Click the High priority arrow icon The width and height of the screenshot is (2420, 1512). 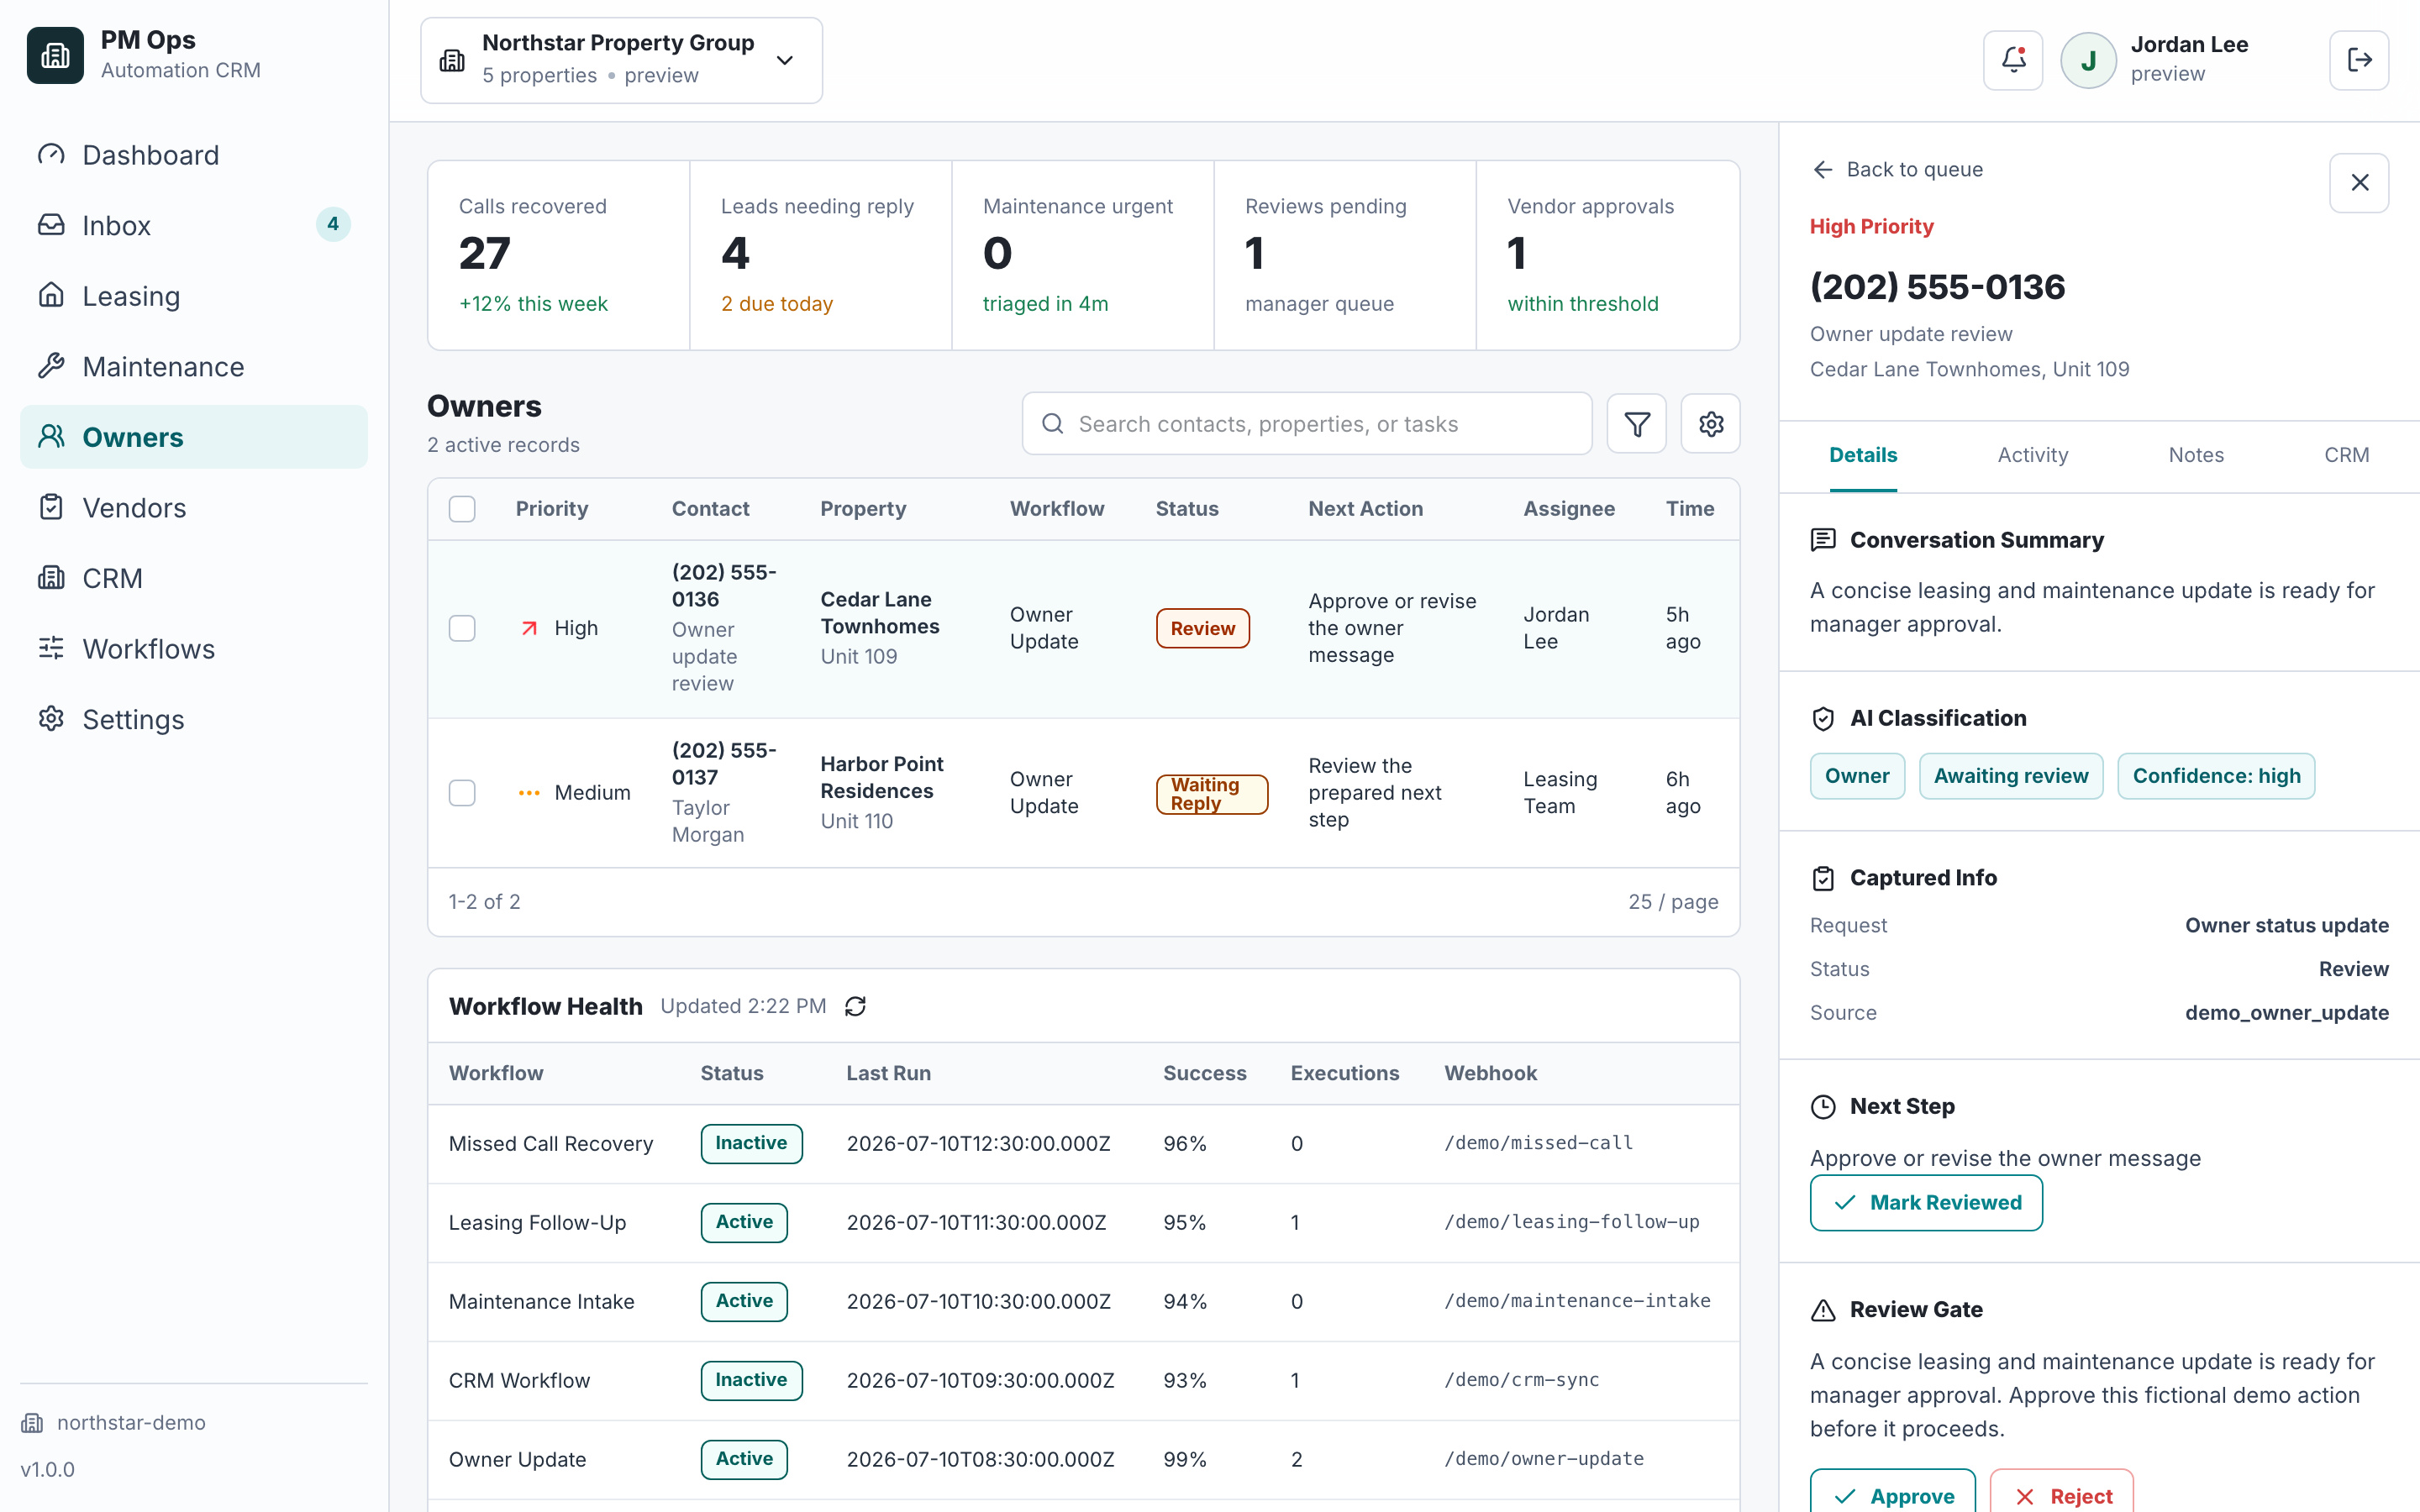[529, 628]
